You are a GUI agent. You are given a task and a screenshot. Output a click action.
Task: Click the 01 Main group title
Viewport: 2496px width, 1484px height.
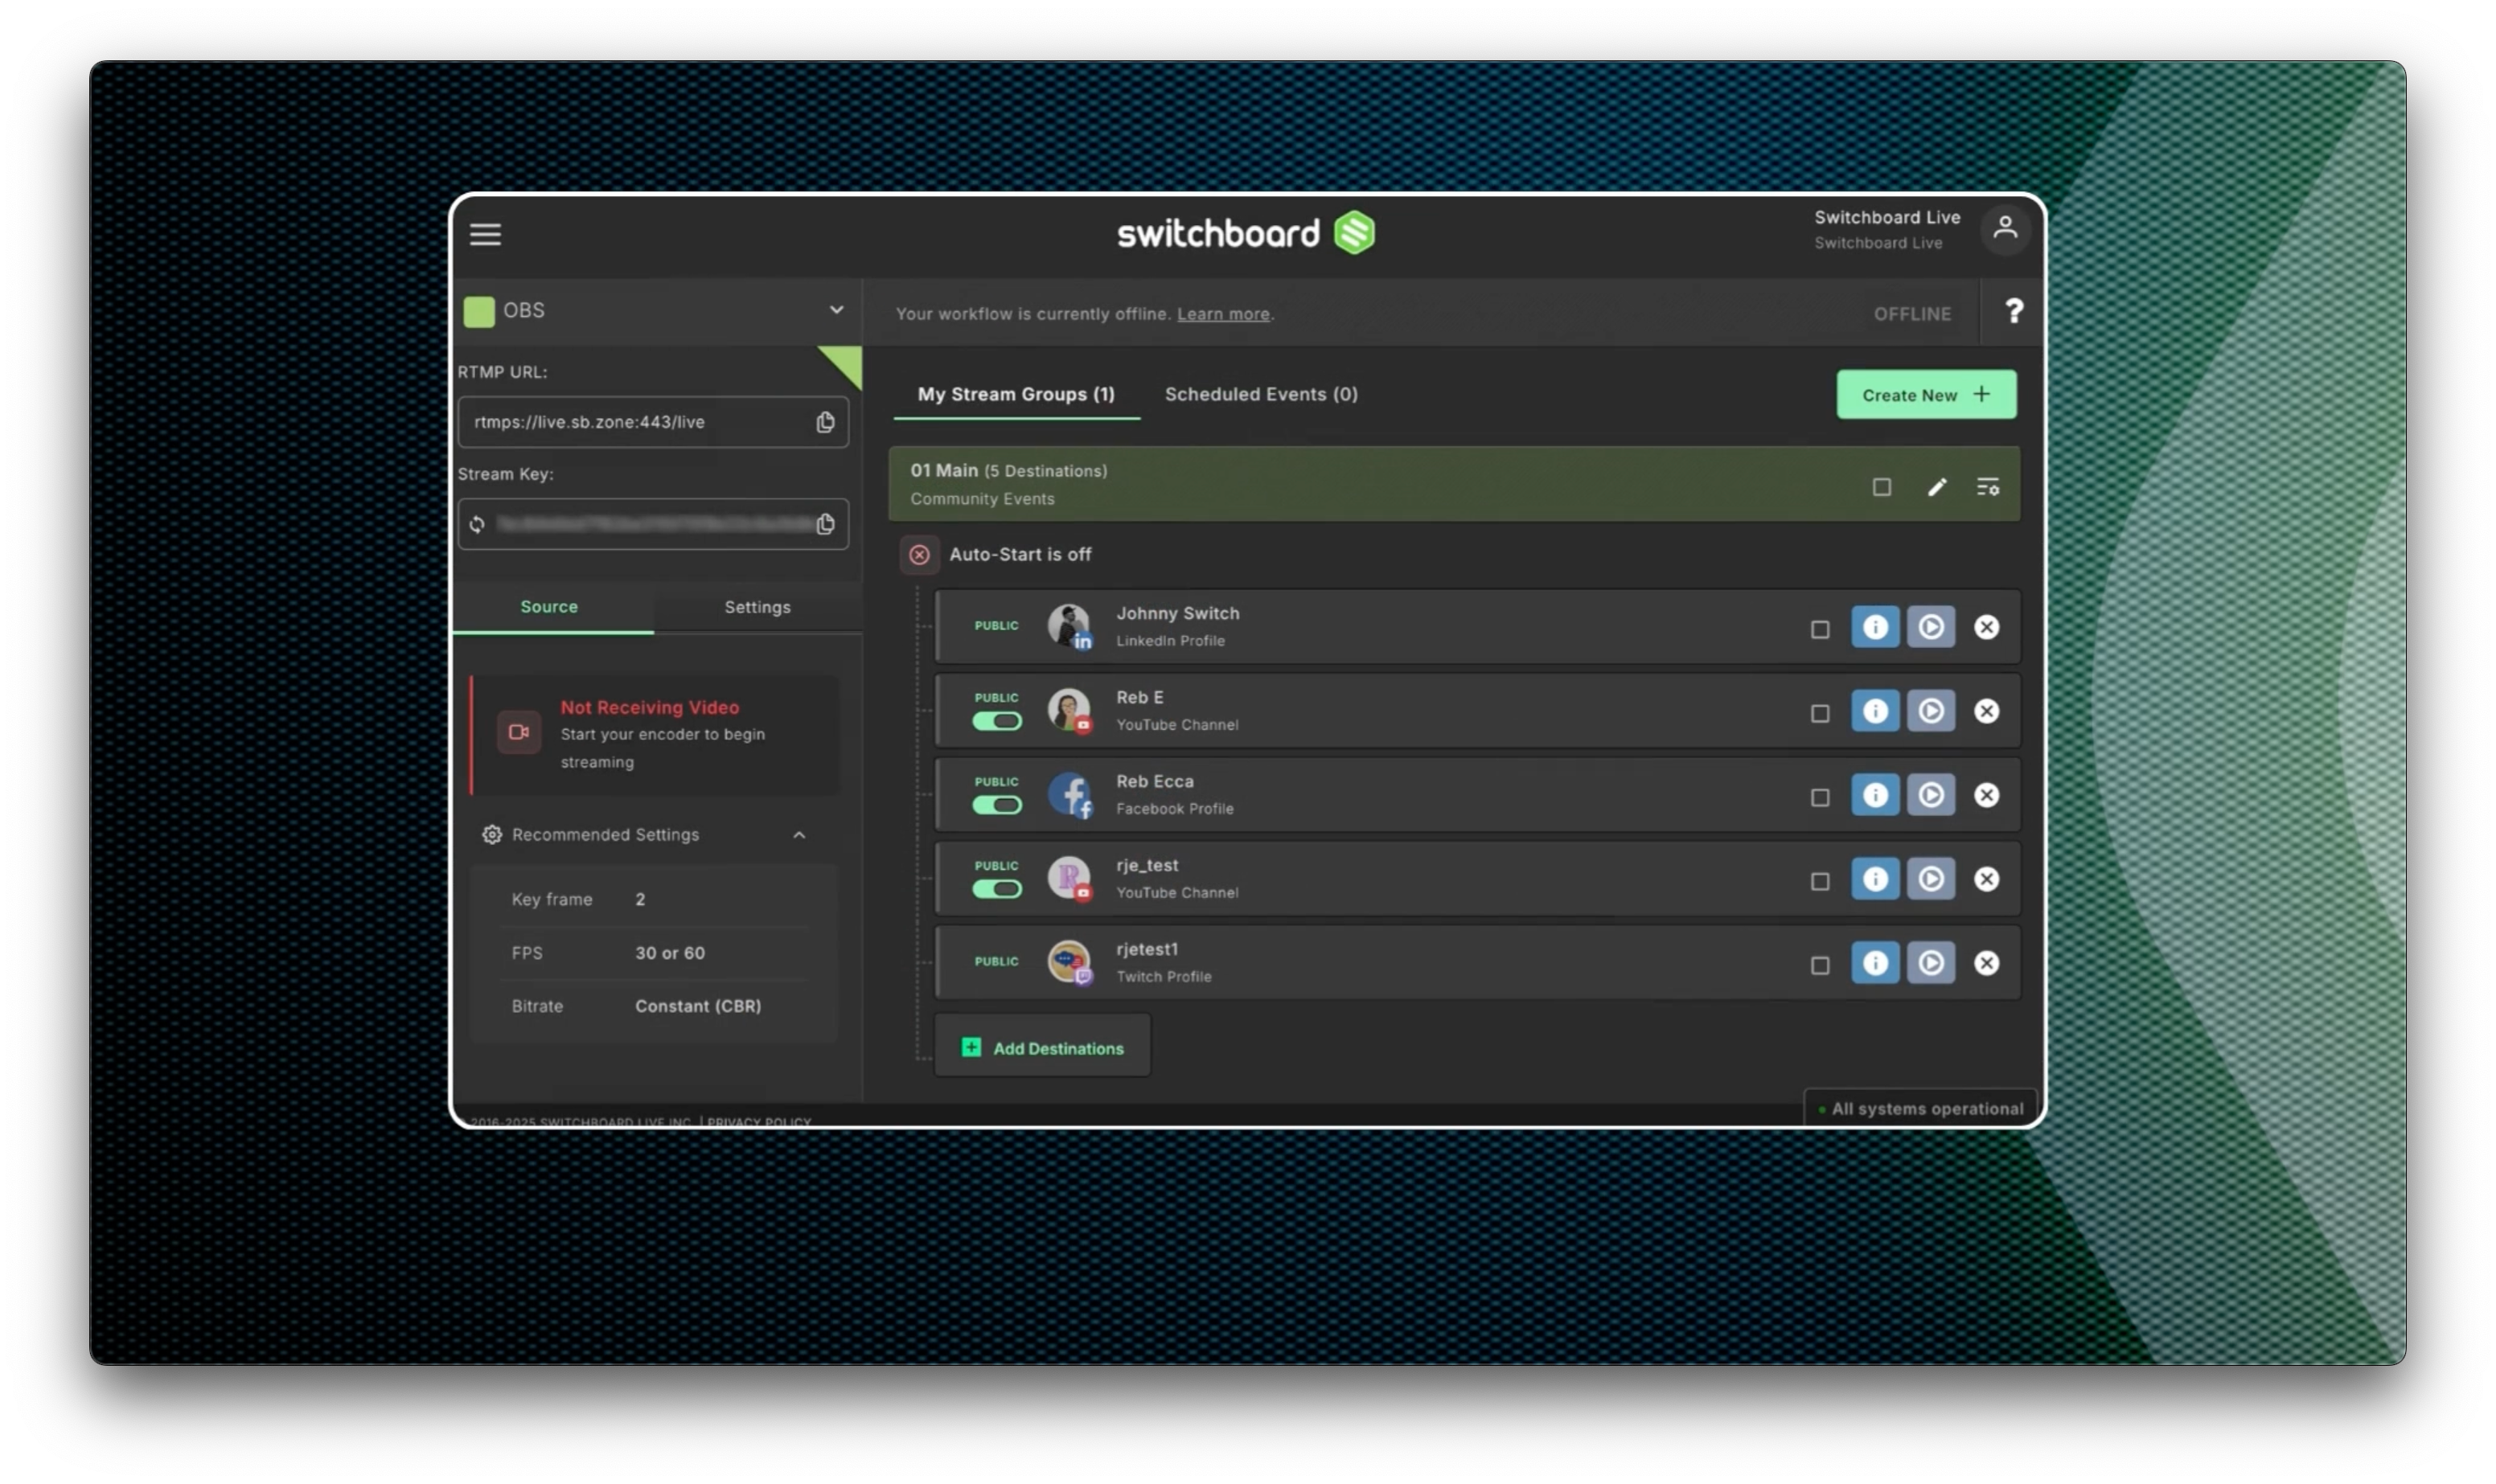944,471
